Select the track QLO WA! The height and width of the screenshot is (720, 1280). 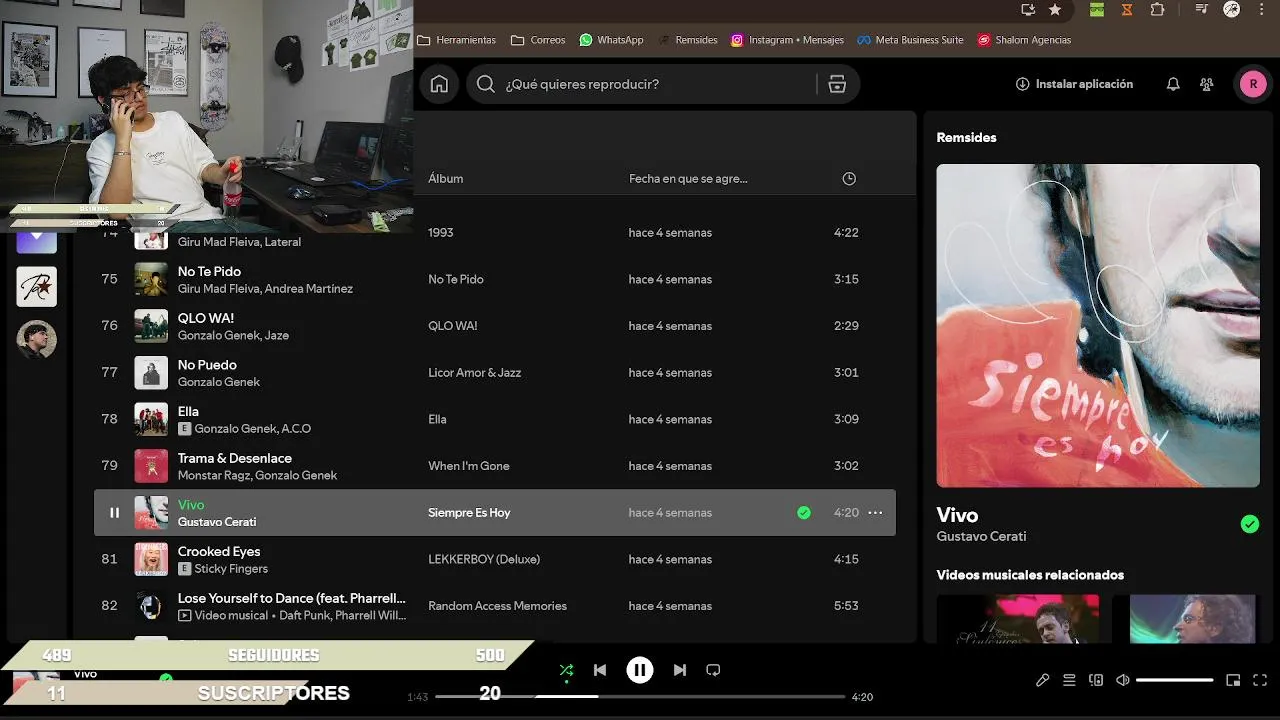tap(206, 318)
